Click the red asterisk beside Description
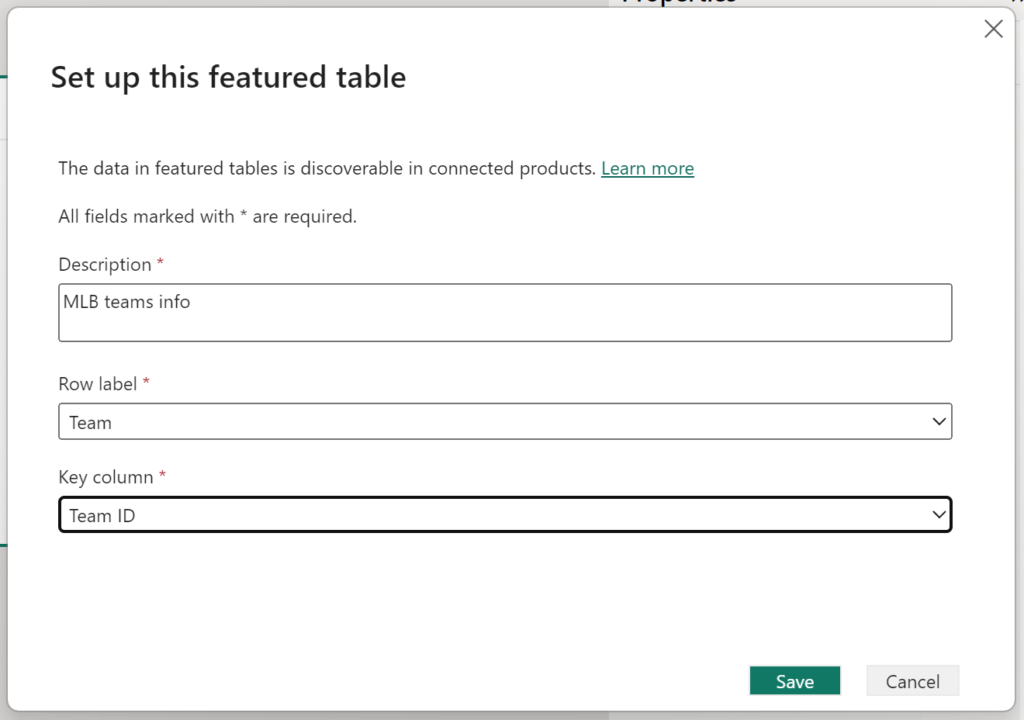Screen dimensions: 1024x720 point(161,264)
